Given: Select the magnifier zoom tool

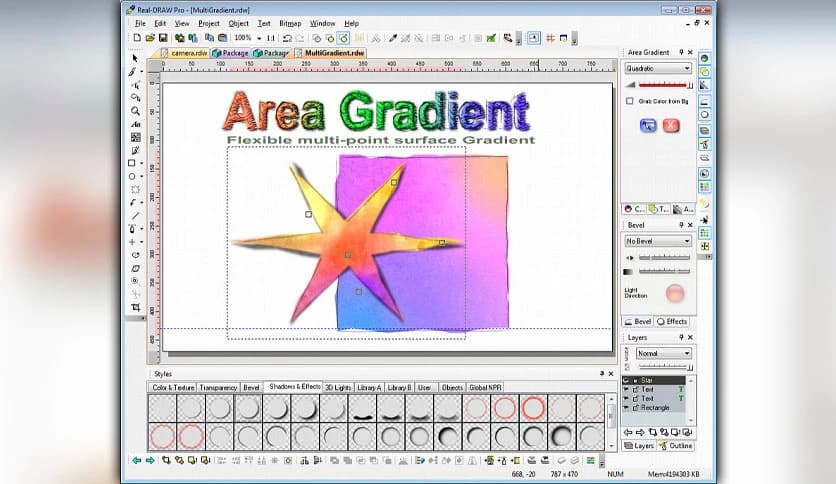Looking at the screenshot, I should [135, 111].
